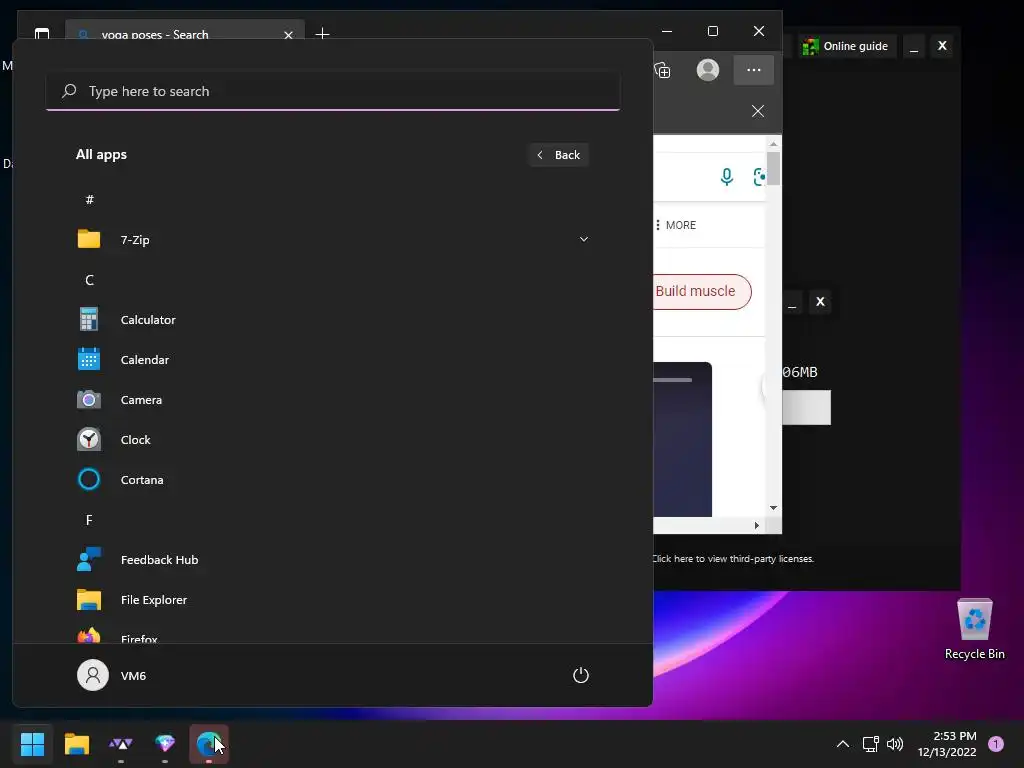Open the Edge tab actions menu icon
This screenshot has height=768, width=1024.
pos(42,33)
